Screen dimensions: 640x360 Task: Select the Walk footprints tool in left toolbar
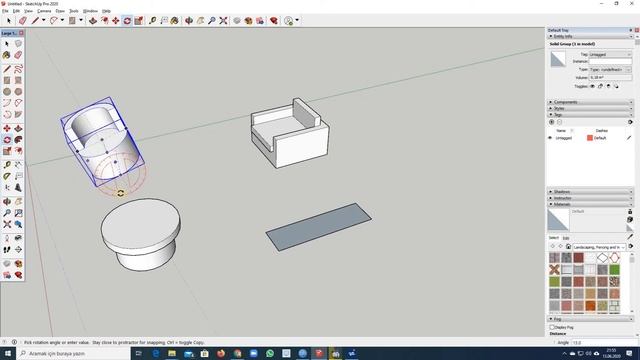tap(7, 249)
